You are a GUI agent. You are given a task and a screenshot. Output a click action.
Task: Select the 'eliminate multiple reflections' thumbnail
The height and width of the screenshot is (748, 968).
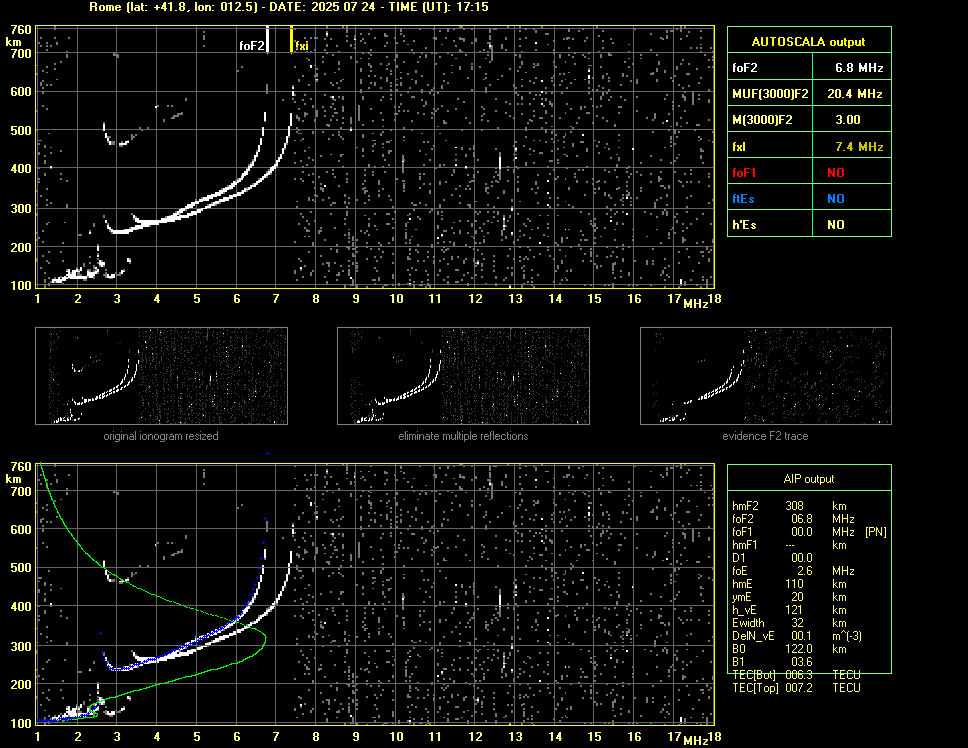[463, 376]
